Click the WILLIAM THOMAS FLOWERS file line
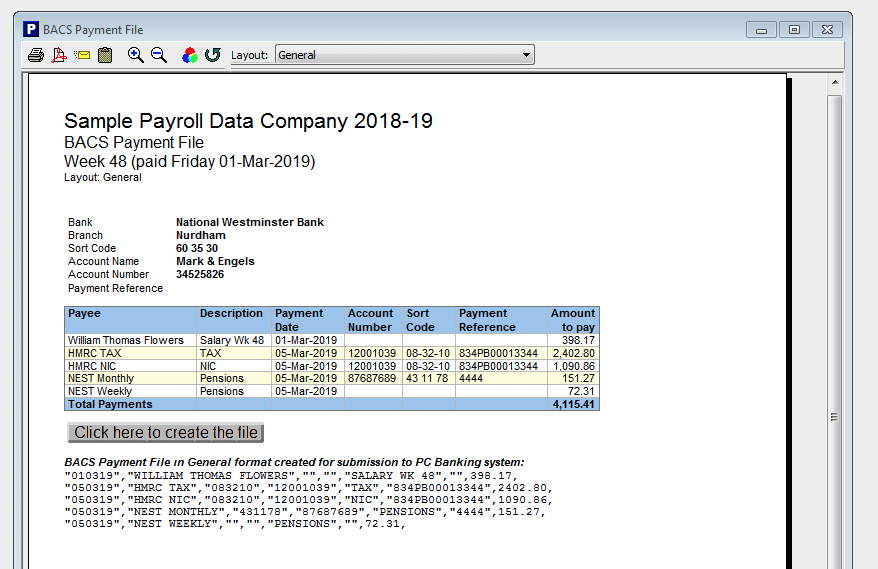The height and width of the screenshot is (569, 878). pos(289,475)
